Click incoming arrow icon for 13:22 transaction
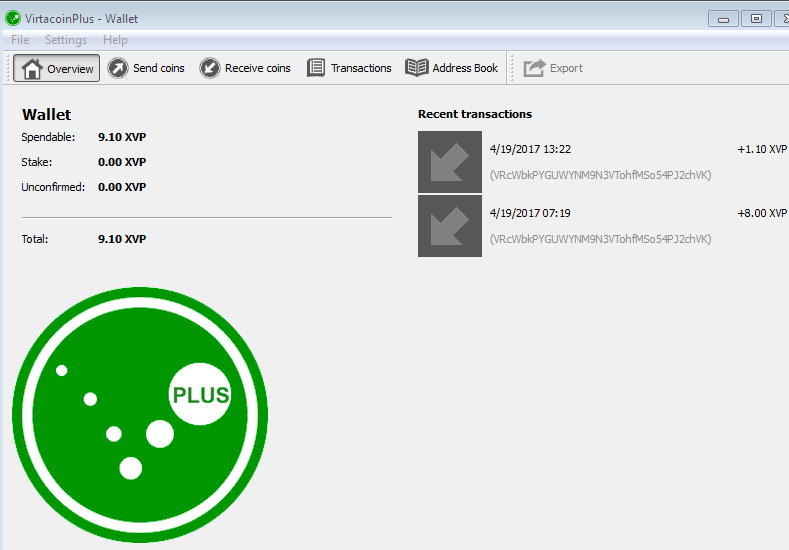 [x=450, y=162]
